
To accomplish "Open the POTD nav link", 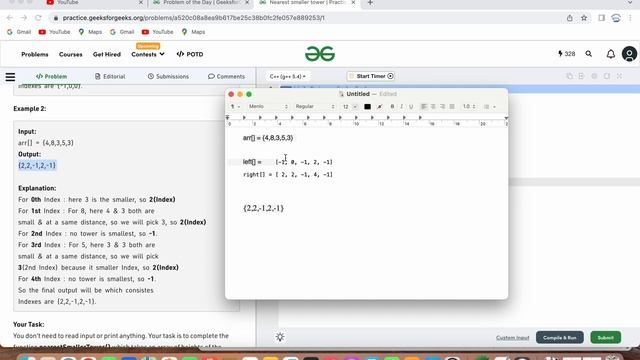I will (190, 54).
